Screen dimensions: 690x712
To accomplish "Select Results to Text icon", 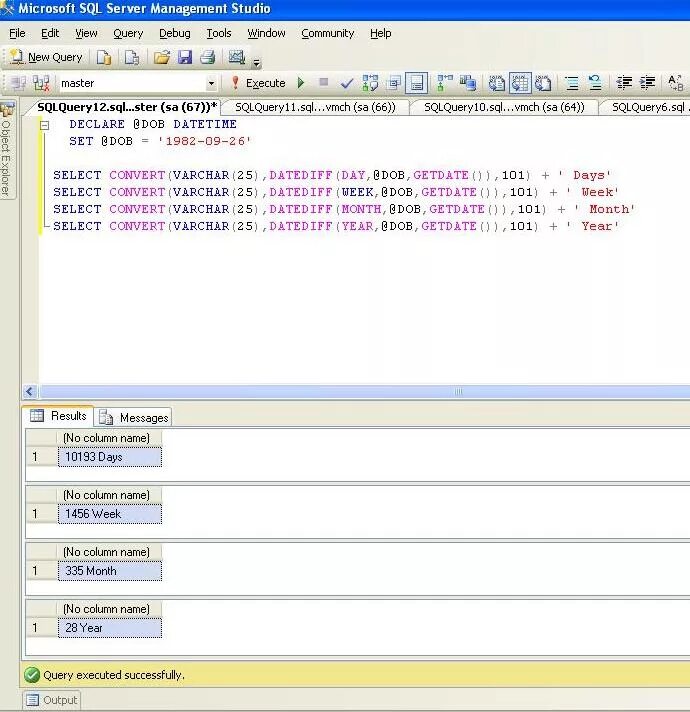I will (x=497, y=83).
